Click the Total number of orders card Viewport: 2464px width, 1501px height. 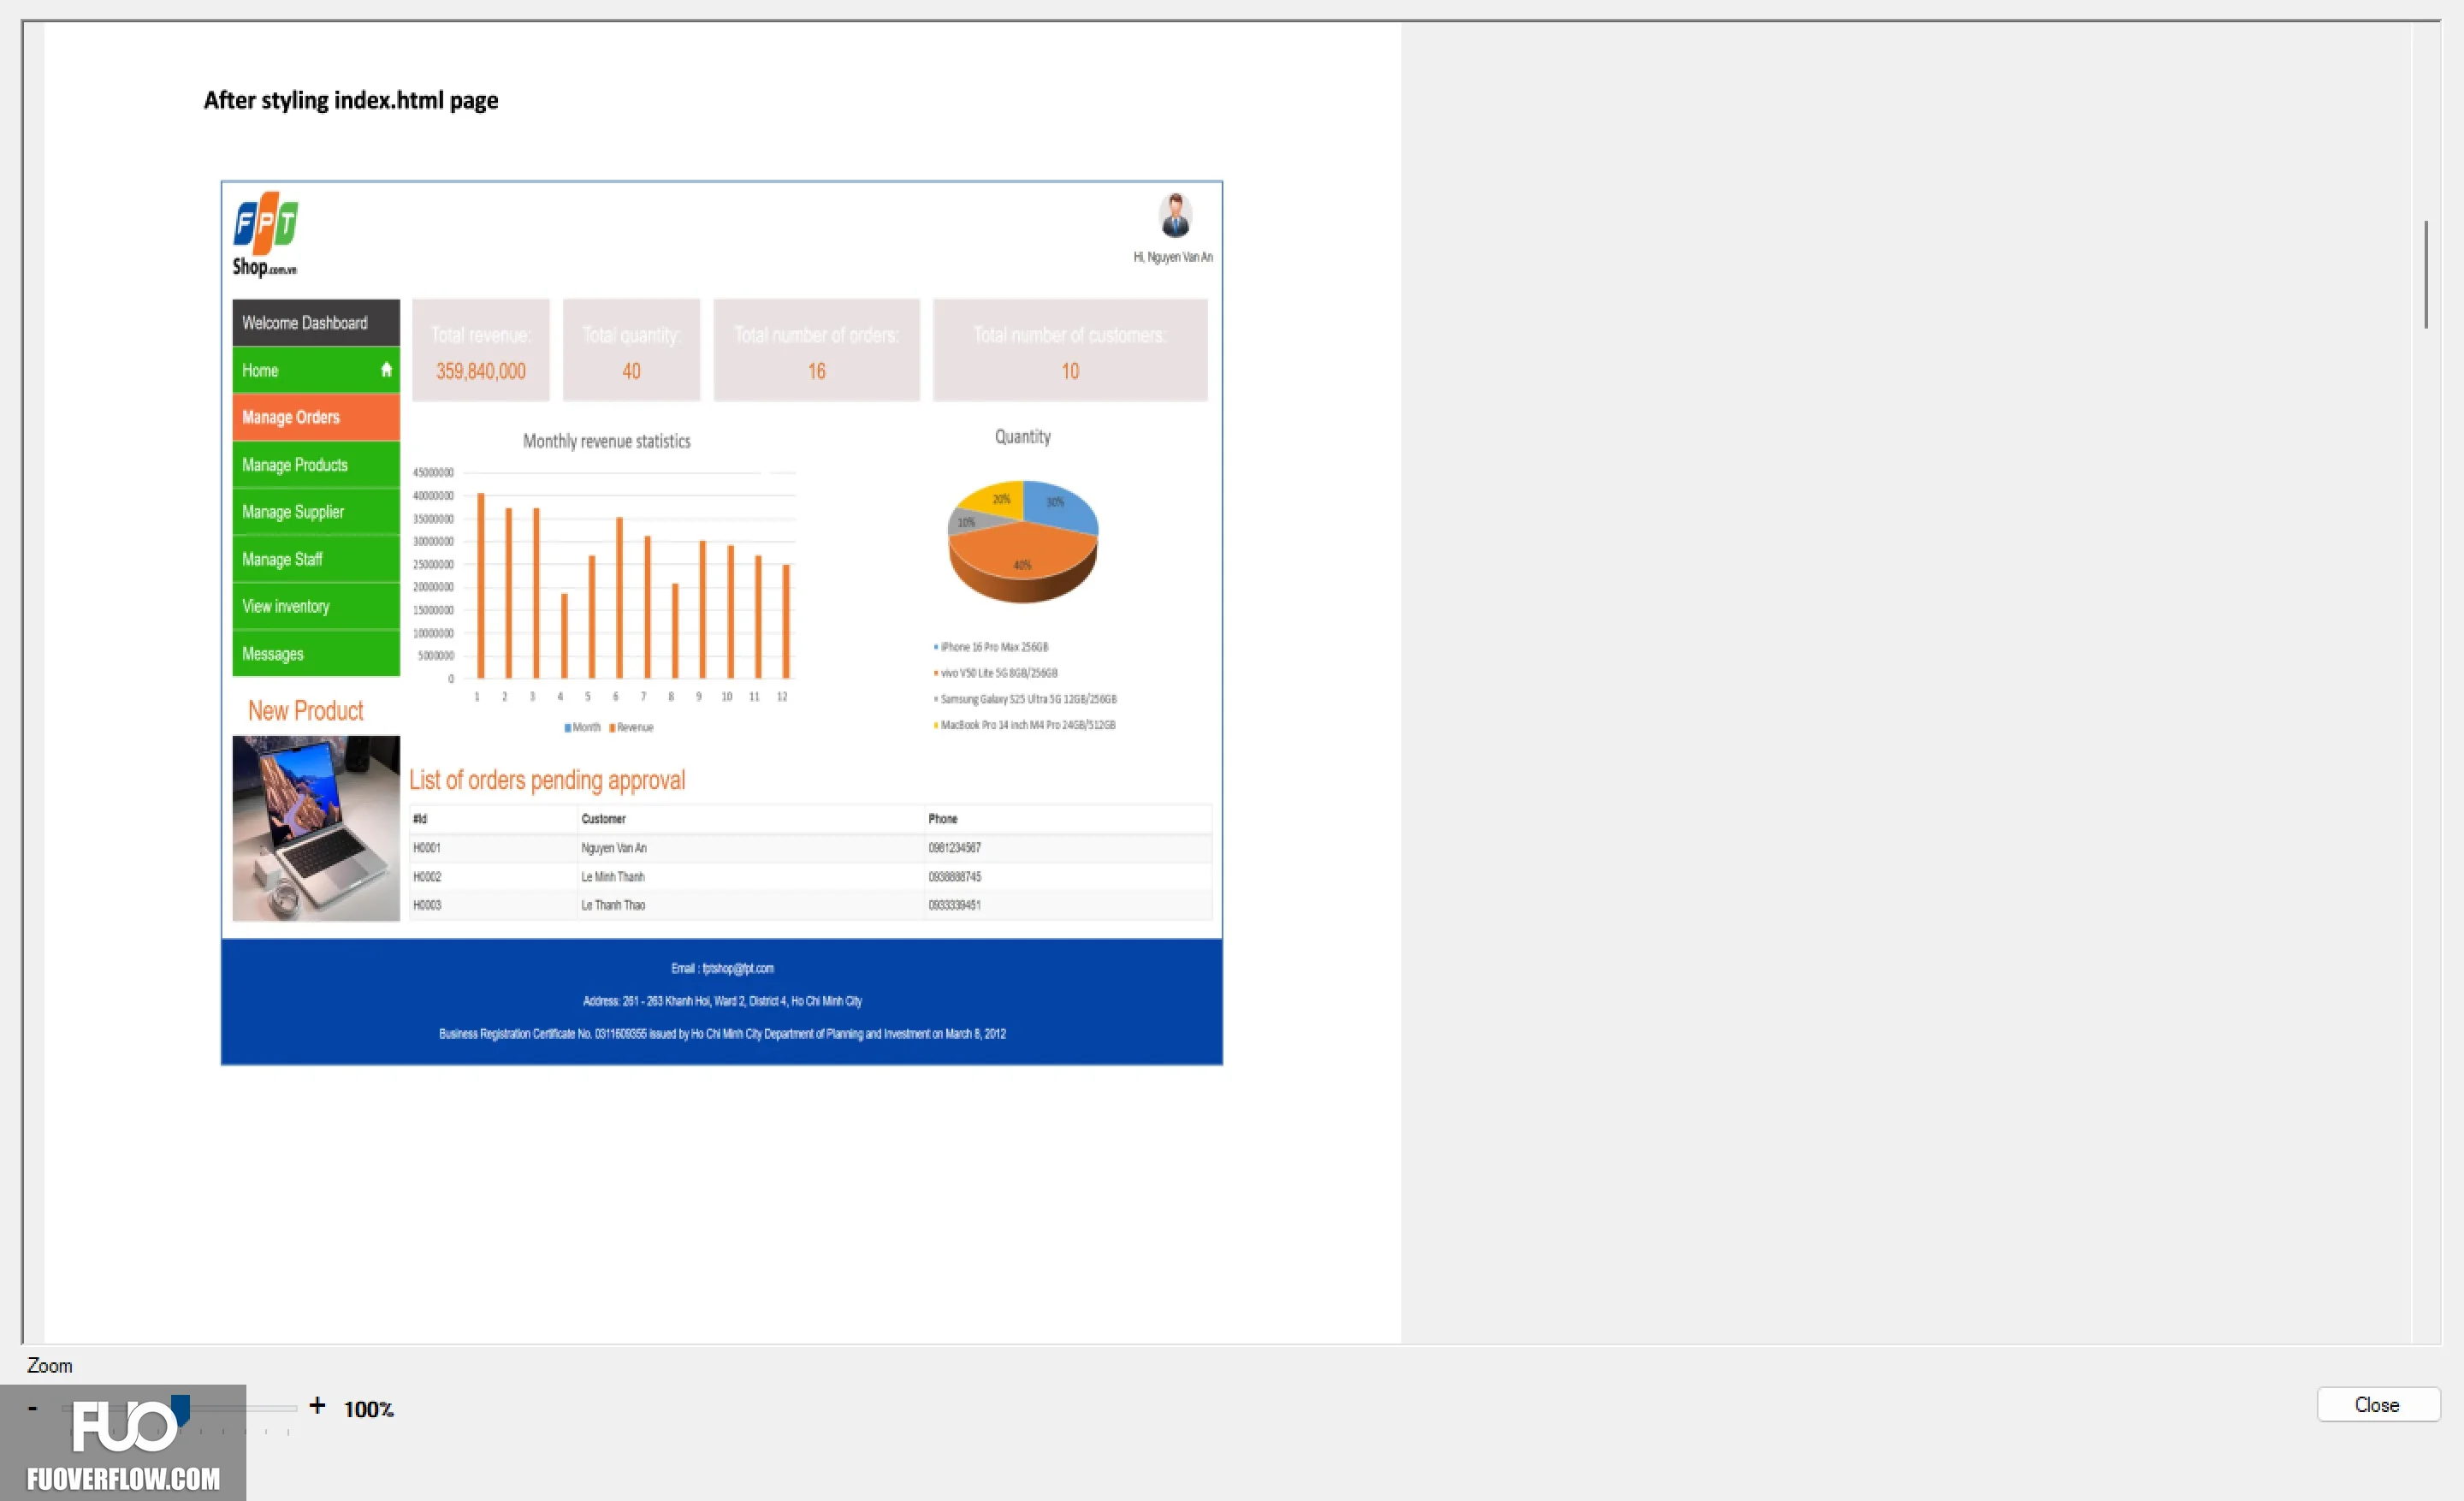tap(816, 350)
